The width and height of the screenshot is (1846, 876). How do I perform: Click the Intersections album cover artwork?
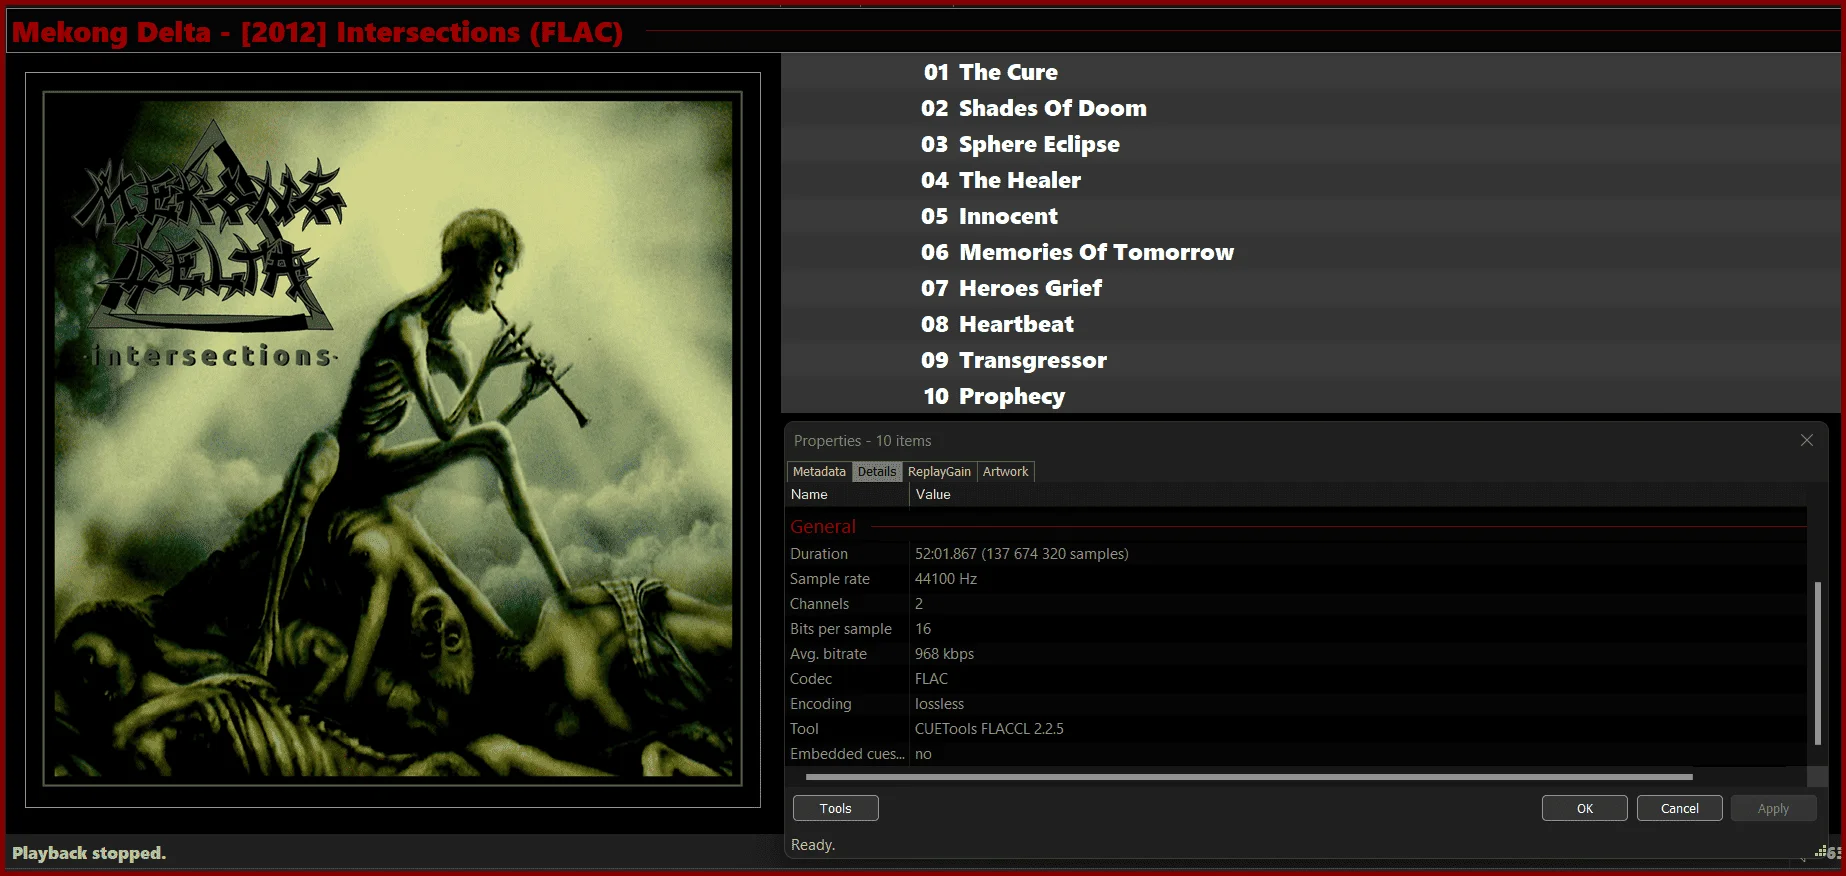(393, 439)
